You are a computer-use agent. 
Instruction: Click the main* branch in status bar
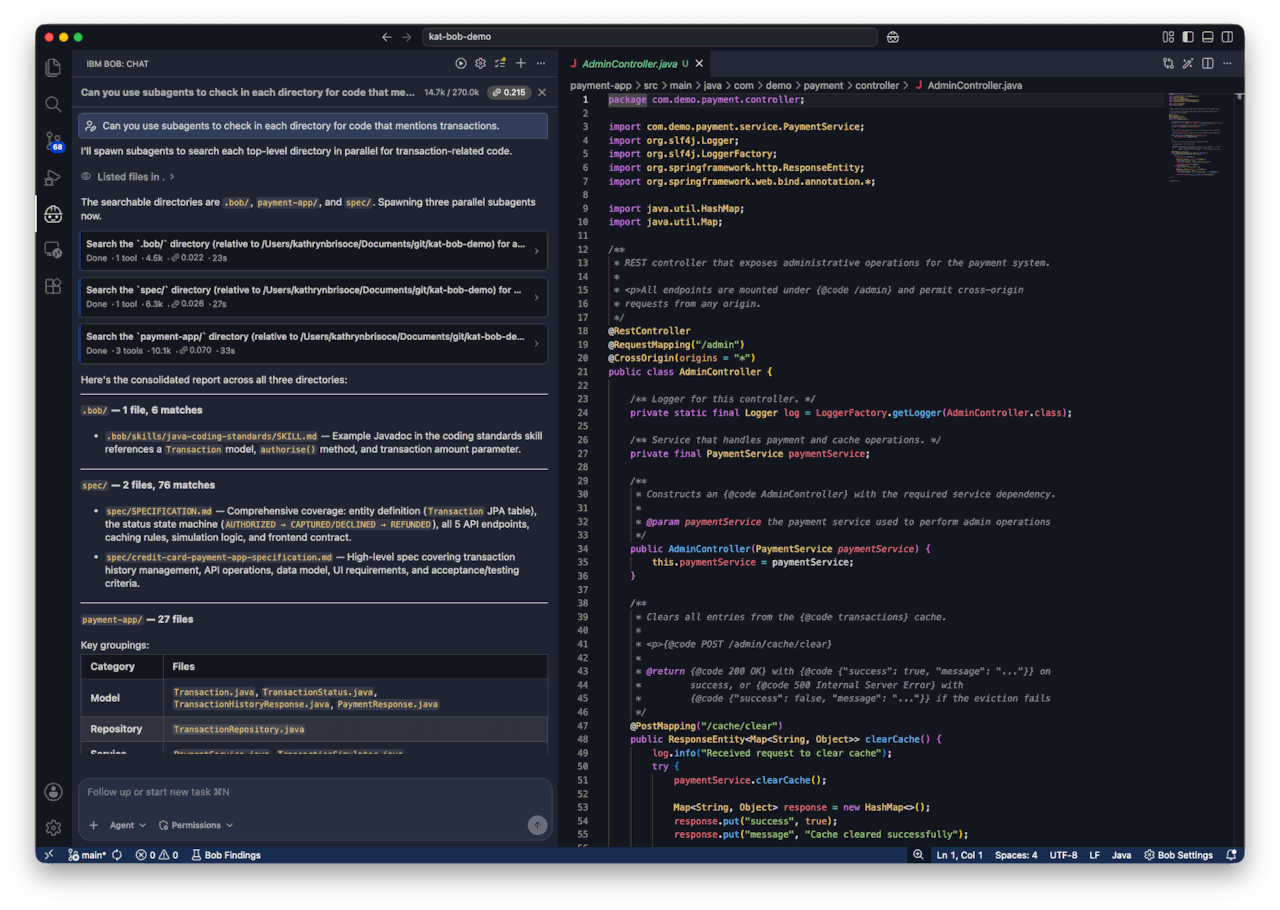pyautogui.click(x=87, y=855)
